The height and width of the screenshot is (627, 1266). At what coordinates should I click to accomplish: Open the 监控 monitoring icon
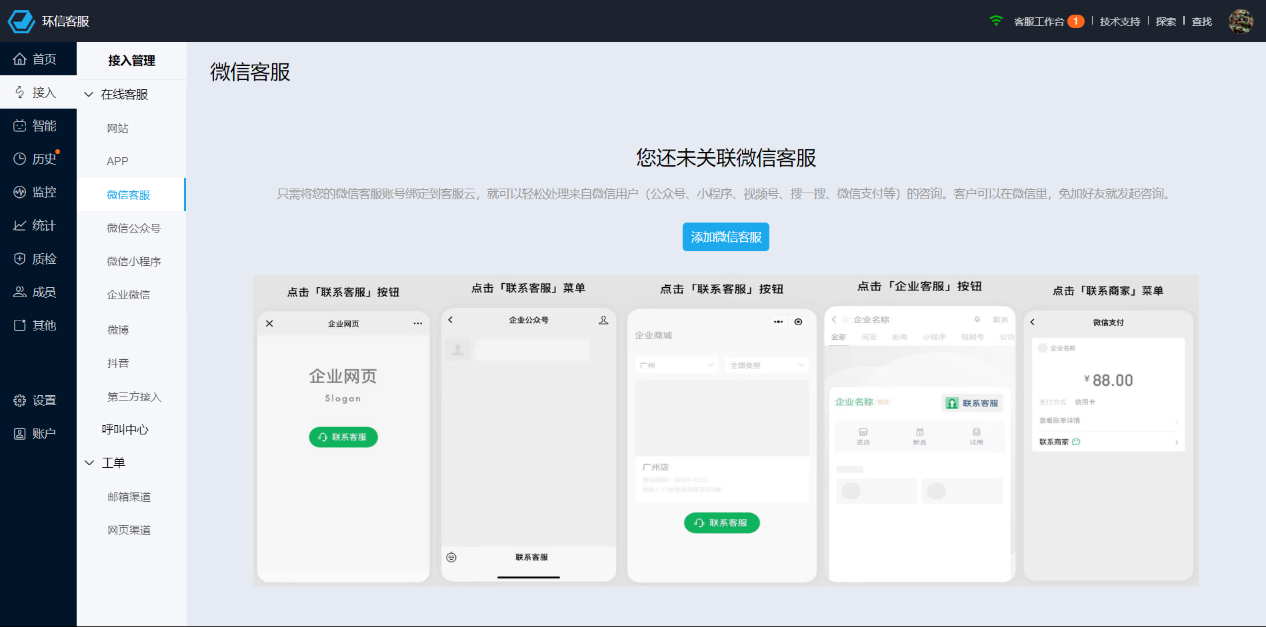[x=19, y=192]
